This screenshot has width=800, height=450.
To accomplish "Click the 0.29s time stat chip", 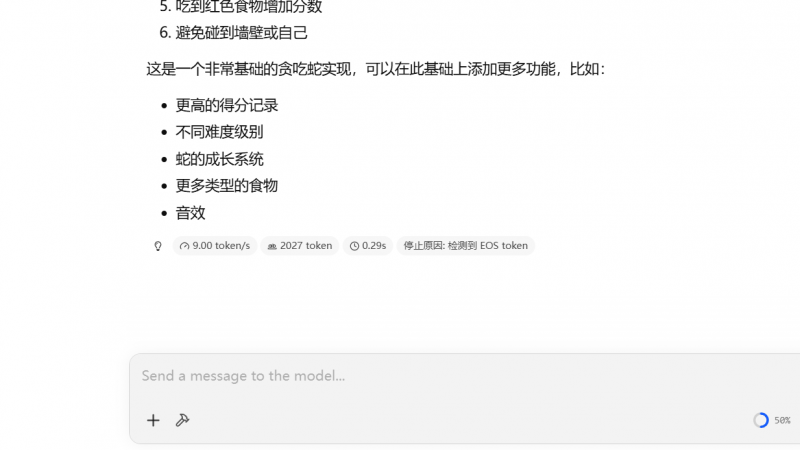I will point(368,246).
